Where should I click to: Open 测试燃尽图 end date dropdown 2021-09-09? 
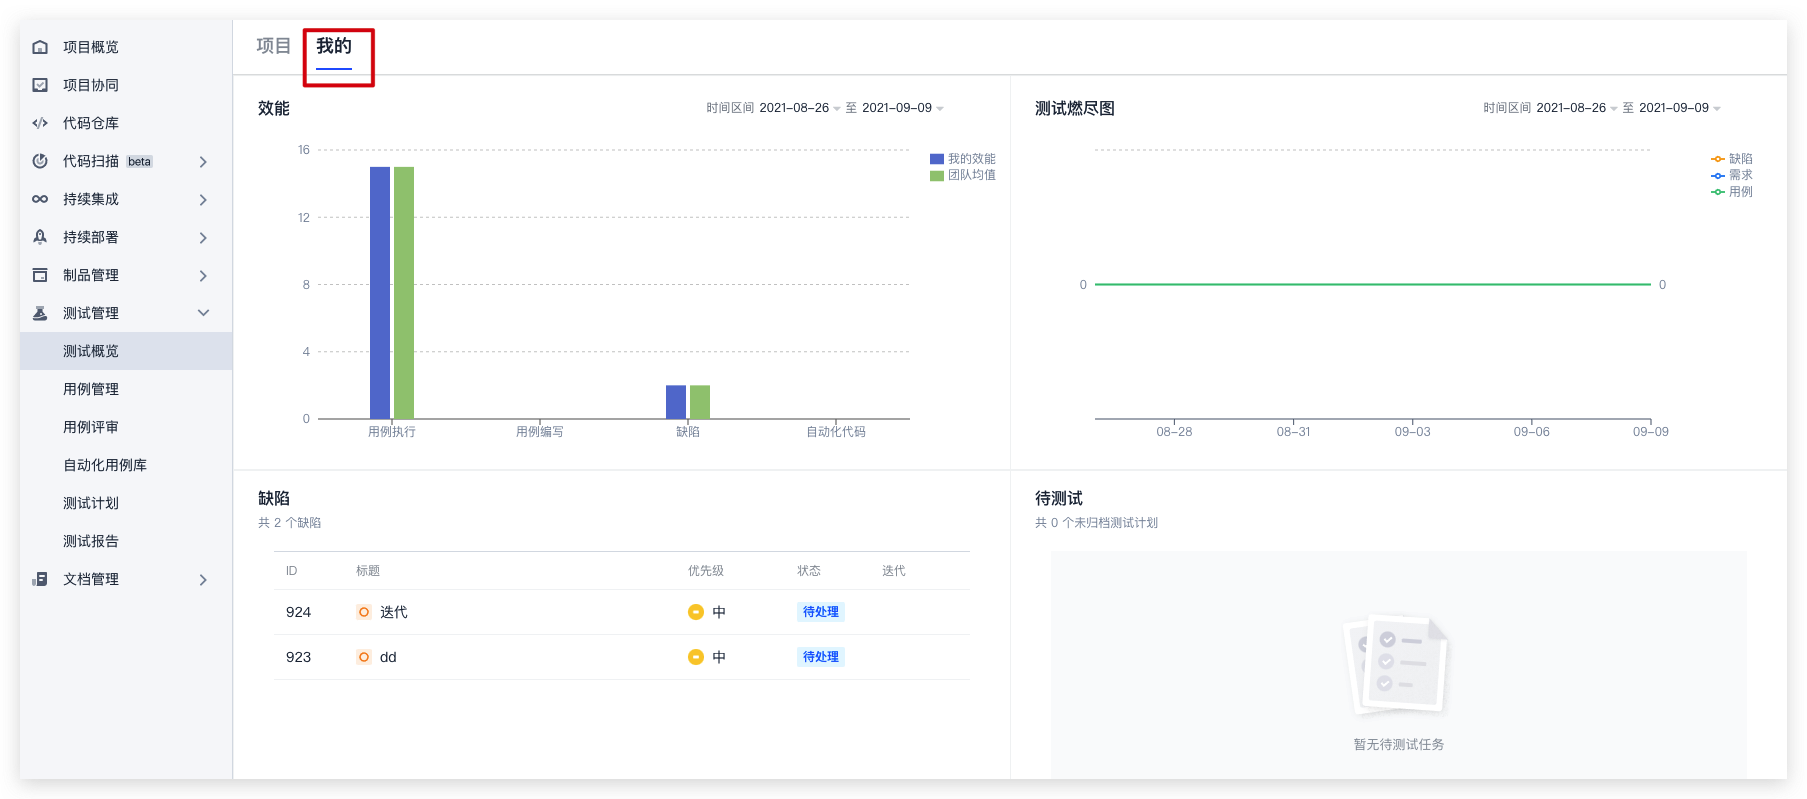pyautogui.click(x=1679, y=108)
